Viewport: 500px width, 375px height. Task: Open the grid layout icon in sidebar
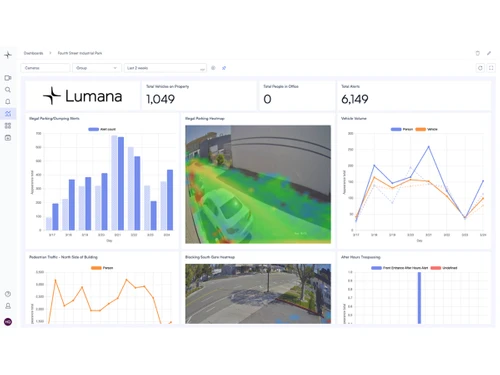pyautogui.click(x=8, y=126)
